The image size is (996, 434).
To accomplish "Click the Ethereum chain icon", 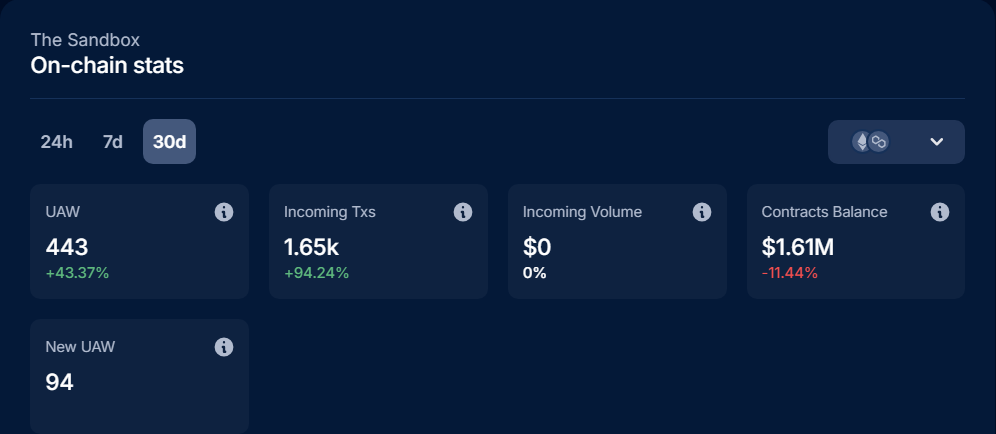I will (861, 142).
